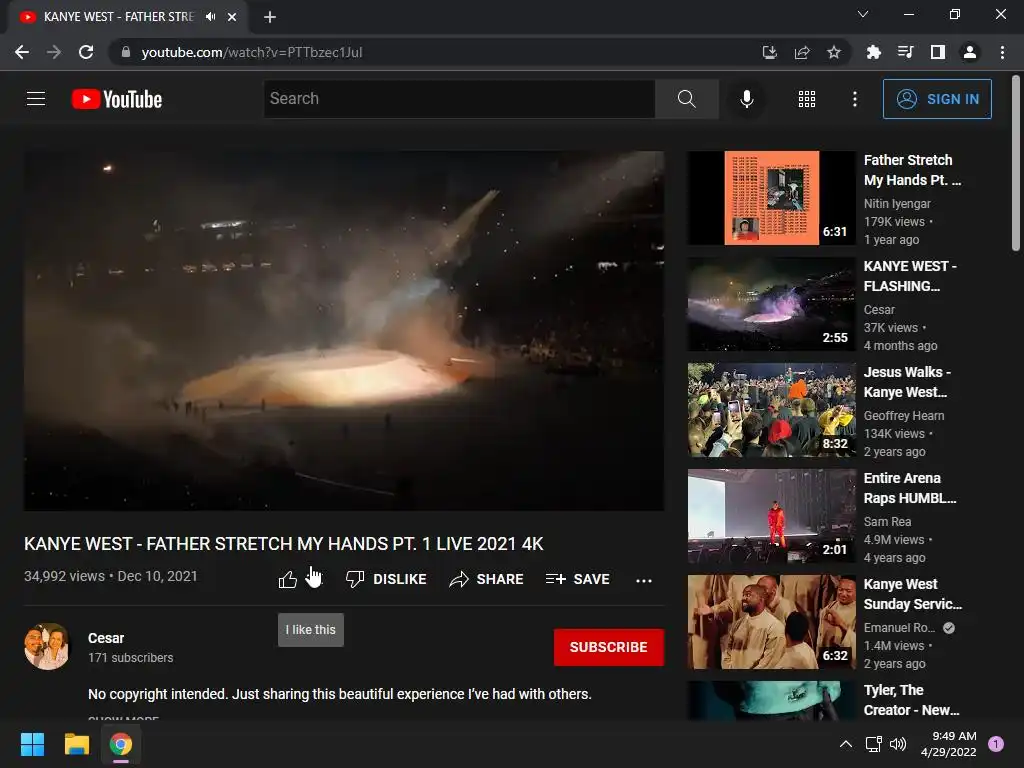The image size is (1024, 768).
Task: Click channel name Emanuel Ro...
Action: point(899,628)
